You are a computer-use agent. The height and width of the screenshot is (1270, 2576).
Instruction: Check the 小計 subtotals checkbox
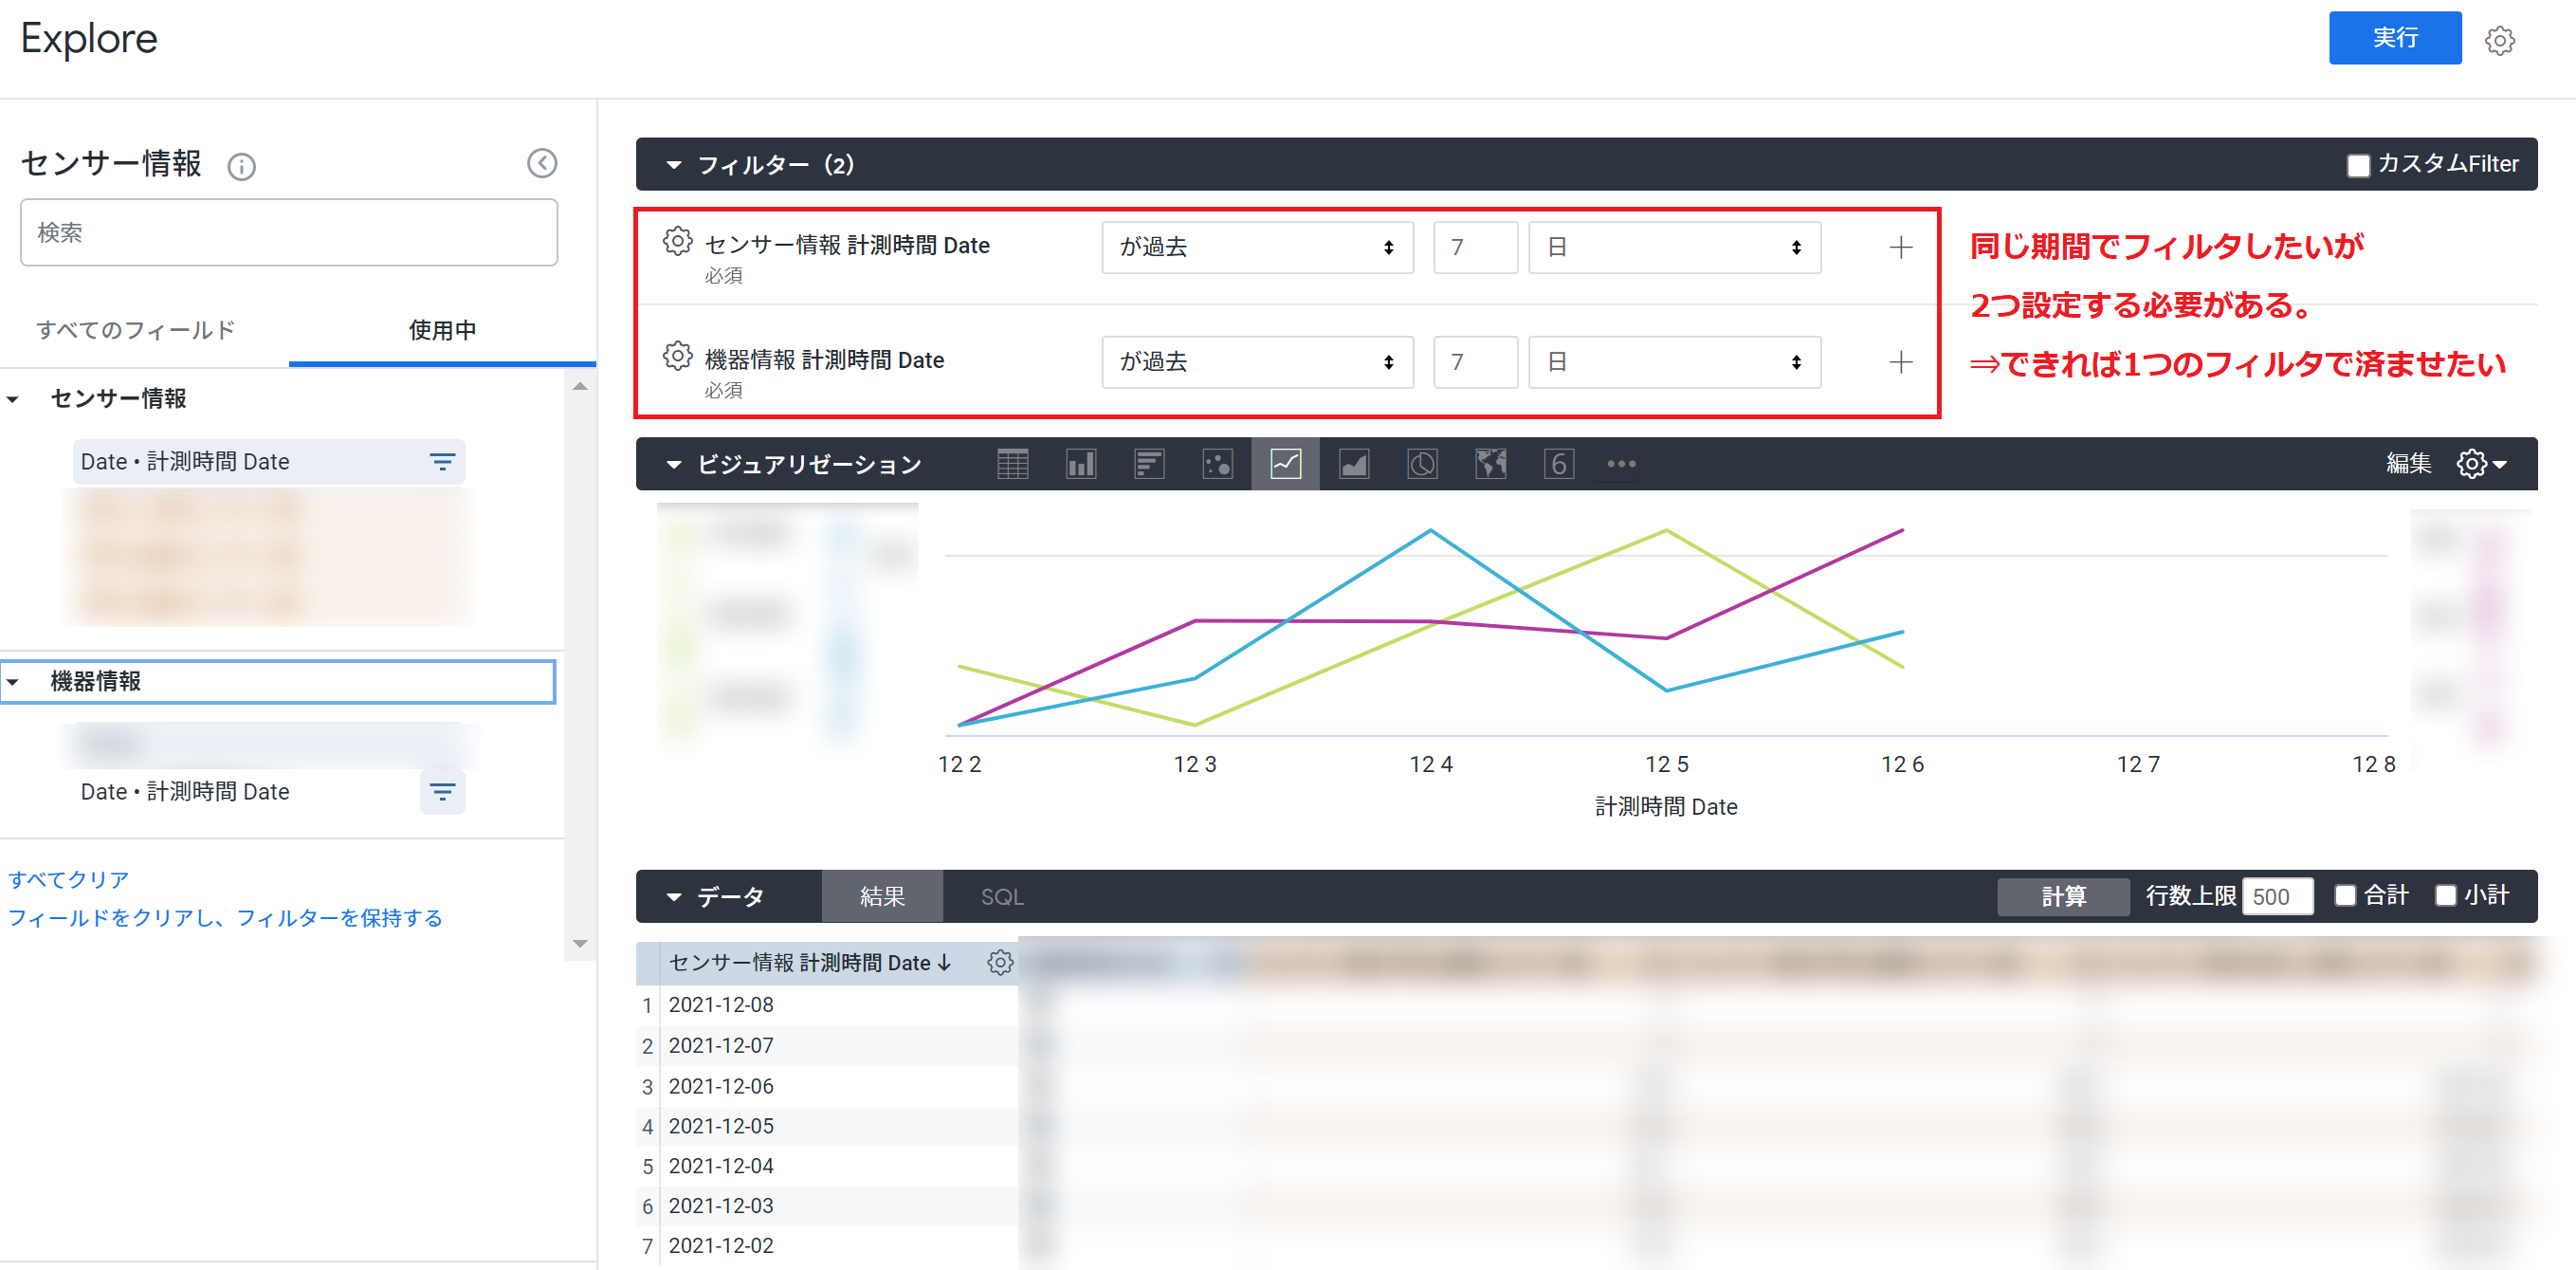click(x=2445, y=895)
